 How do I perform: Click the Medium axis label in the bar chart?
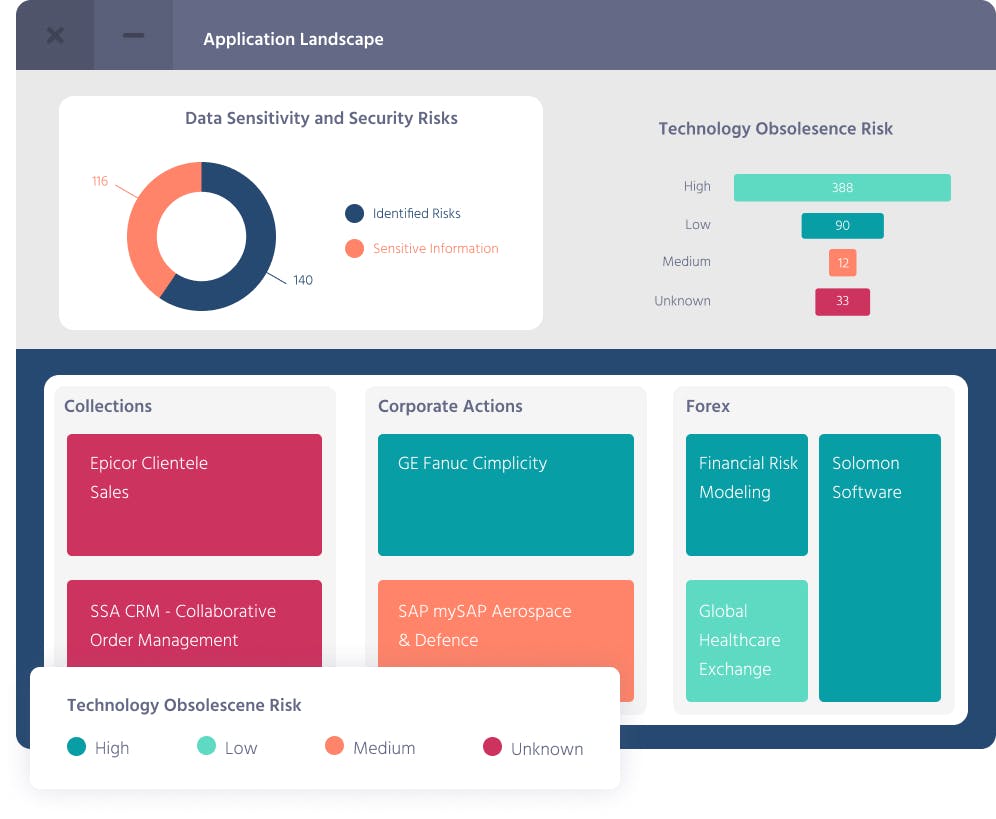tap(686, 262)
